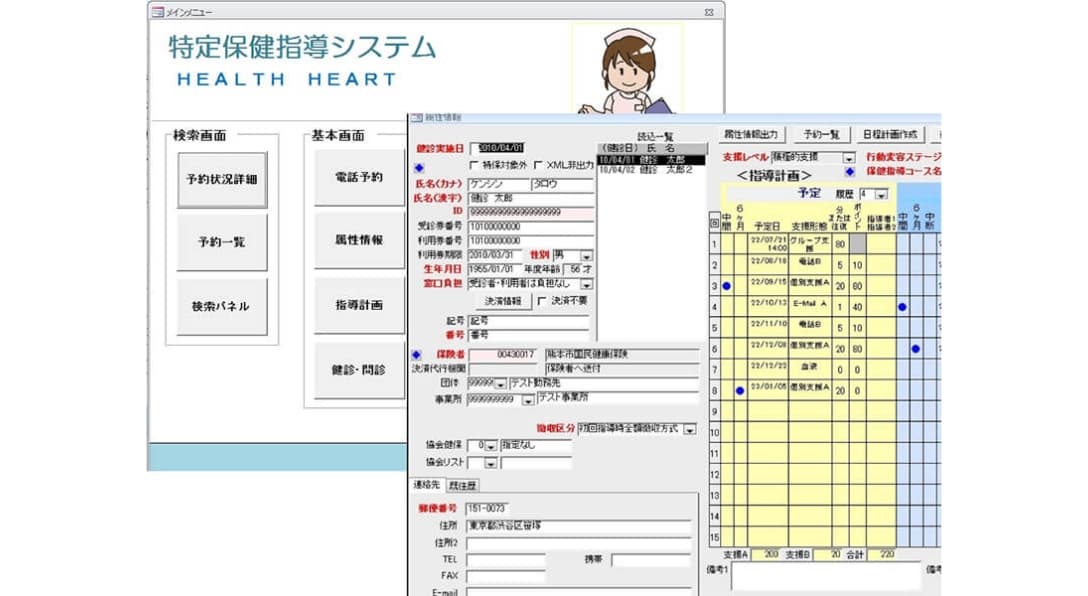Click the blue dot in plan row 3
The height and width of the screenshot is (596, 1088).
(727, 286)
